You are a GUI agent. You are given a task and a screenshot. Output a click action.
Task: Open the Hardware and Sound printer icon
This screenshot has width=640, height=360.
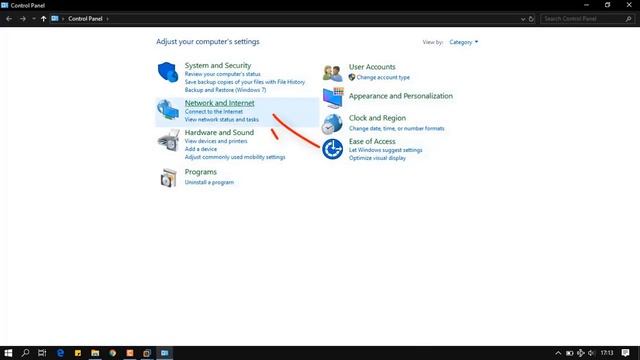pyautogui.click(x=168, y=140)
